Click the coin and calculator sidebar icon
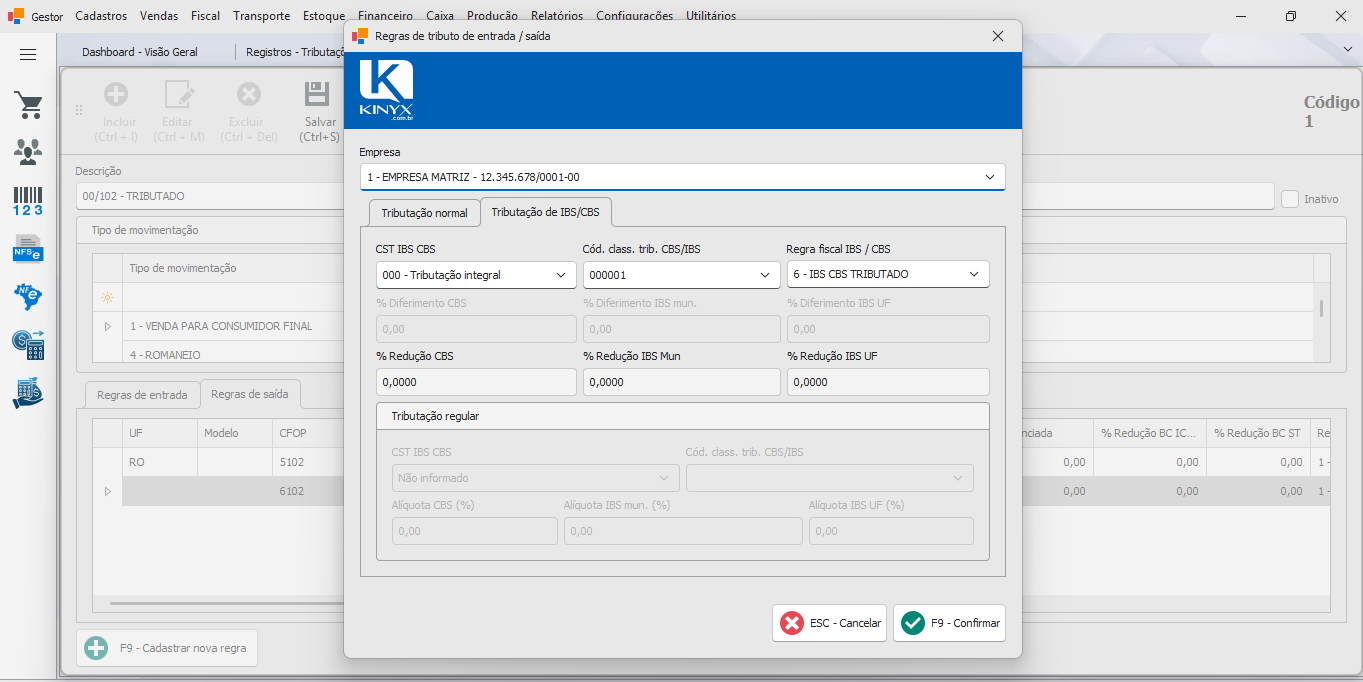Viewport: 1363px width, 682px height. (28, 344)
